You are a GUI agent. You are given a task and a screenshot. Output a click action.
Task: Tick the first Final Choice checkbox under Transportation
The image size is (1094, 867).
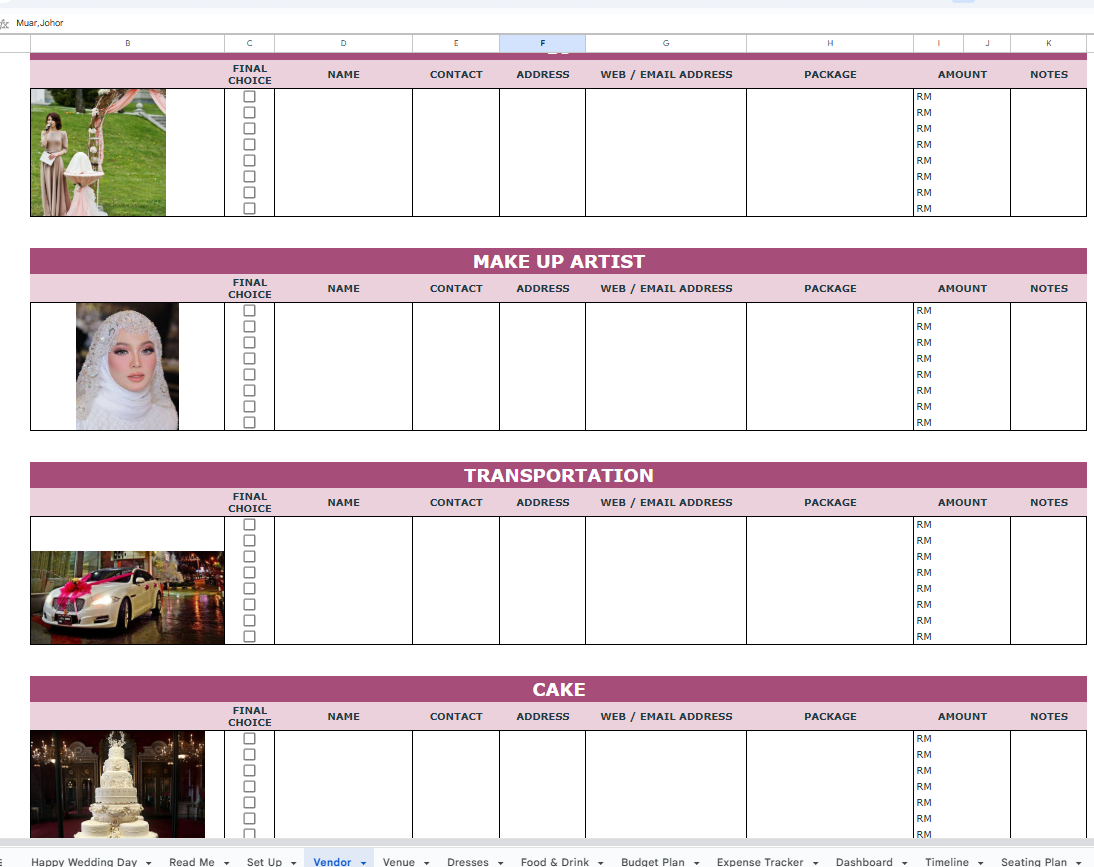point(249,525)
